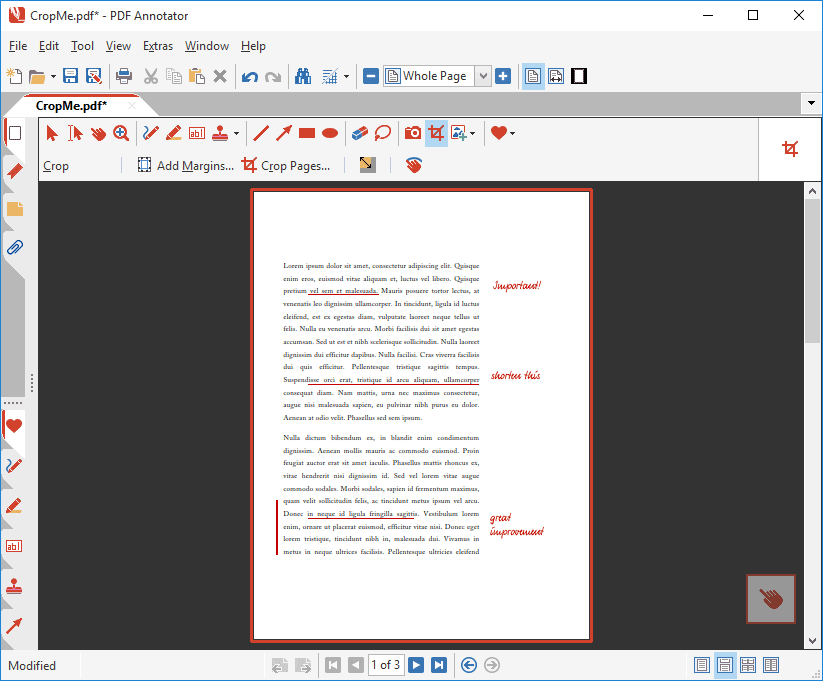Select the Lasso selection tool
823x681 pixels.
coord(383,132)
